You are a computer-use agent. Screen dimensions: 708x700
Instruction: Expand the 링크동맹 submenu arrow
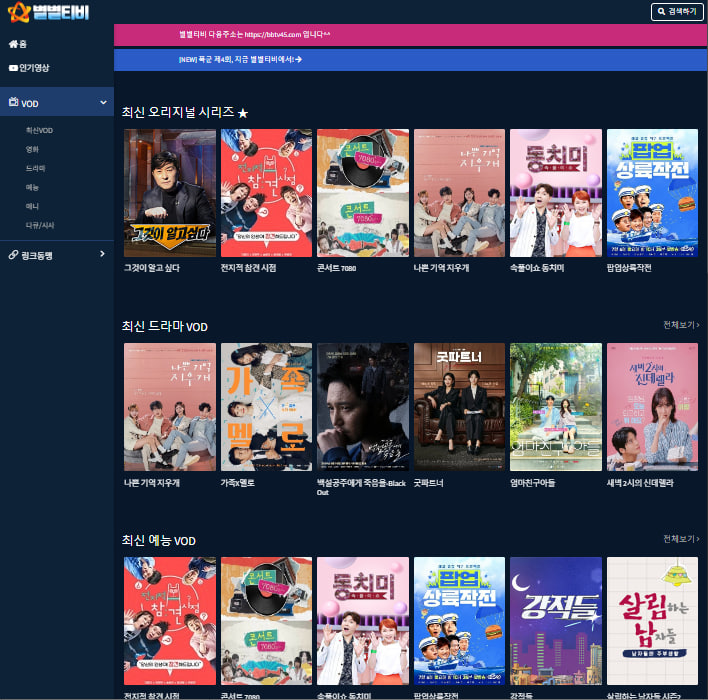102,254
